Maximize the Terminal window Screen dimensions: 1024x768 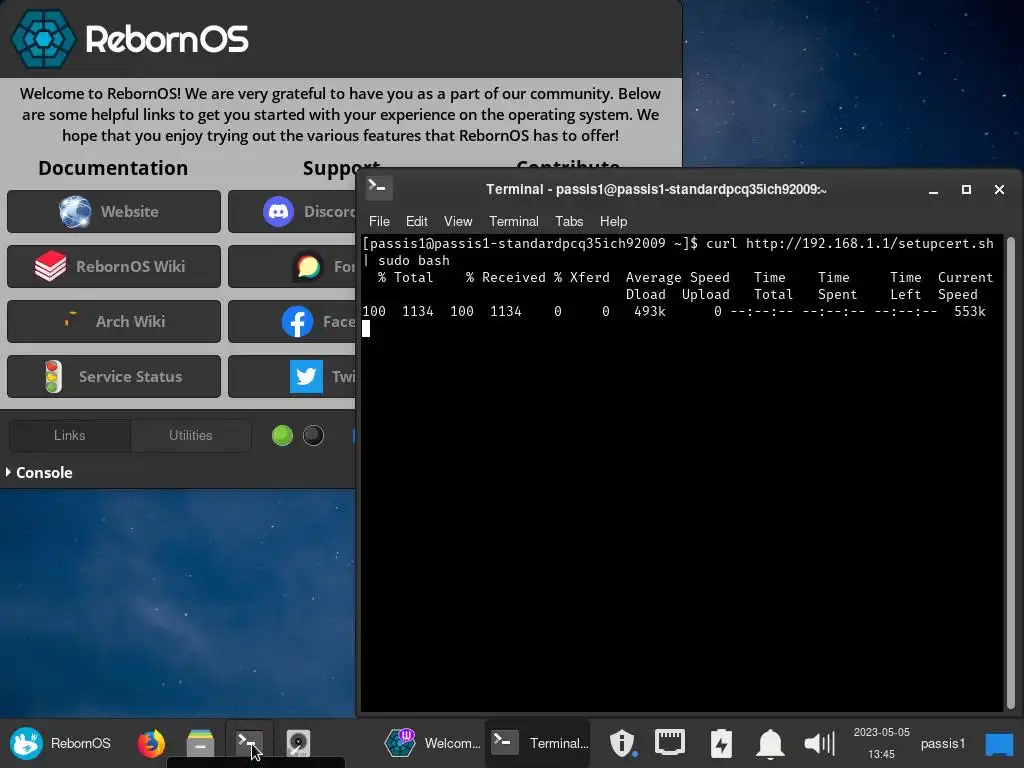click(x=967, y=189)
